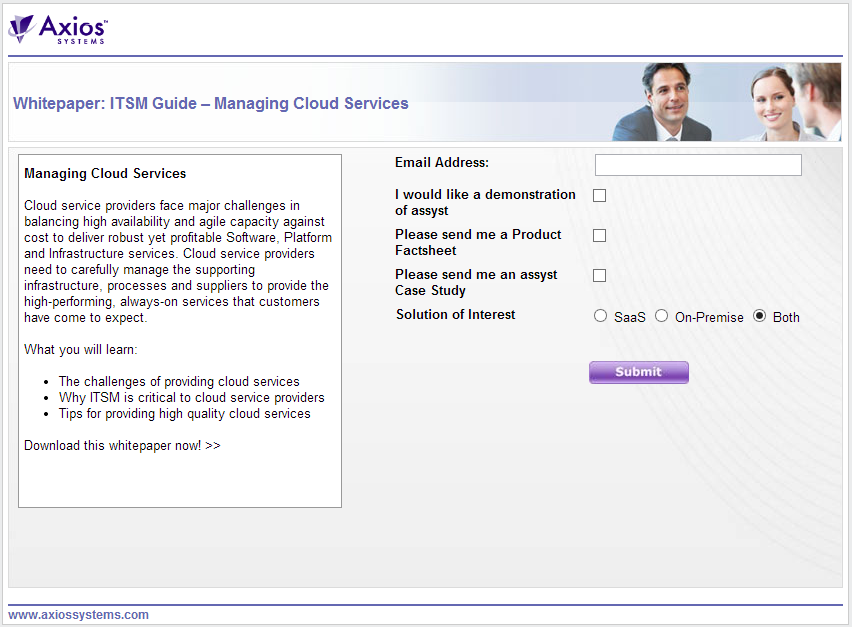This screenshot has height=627, width=852.
Task: Click the banner photo of business people
Action: (726, 102)
